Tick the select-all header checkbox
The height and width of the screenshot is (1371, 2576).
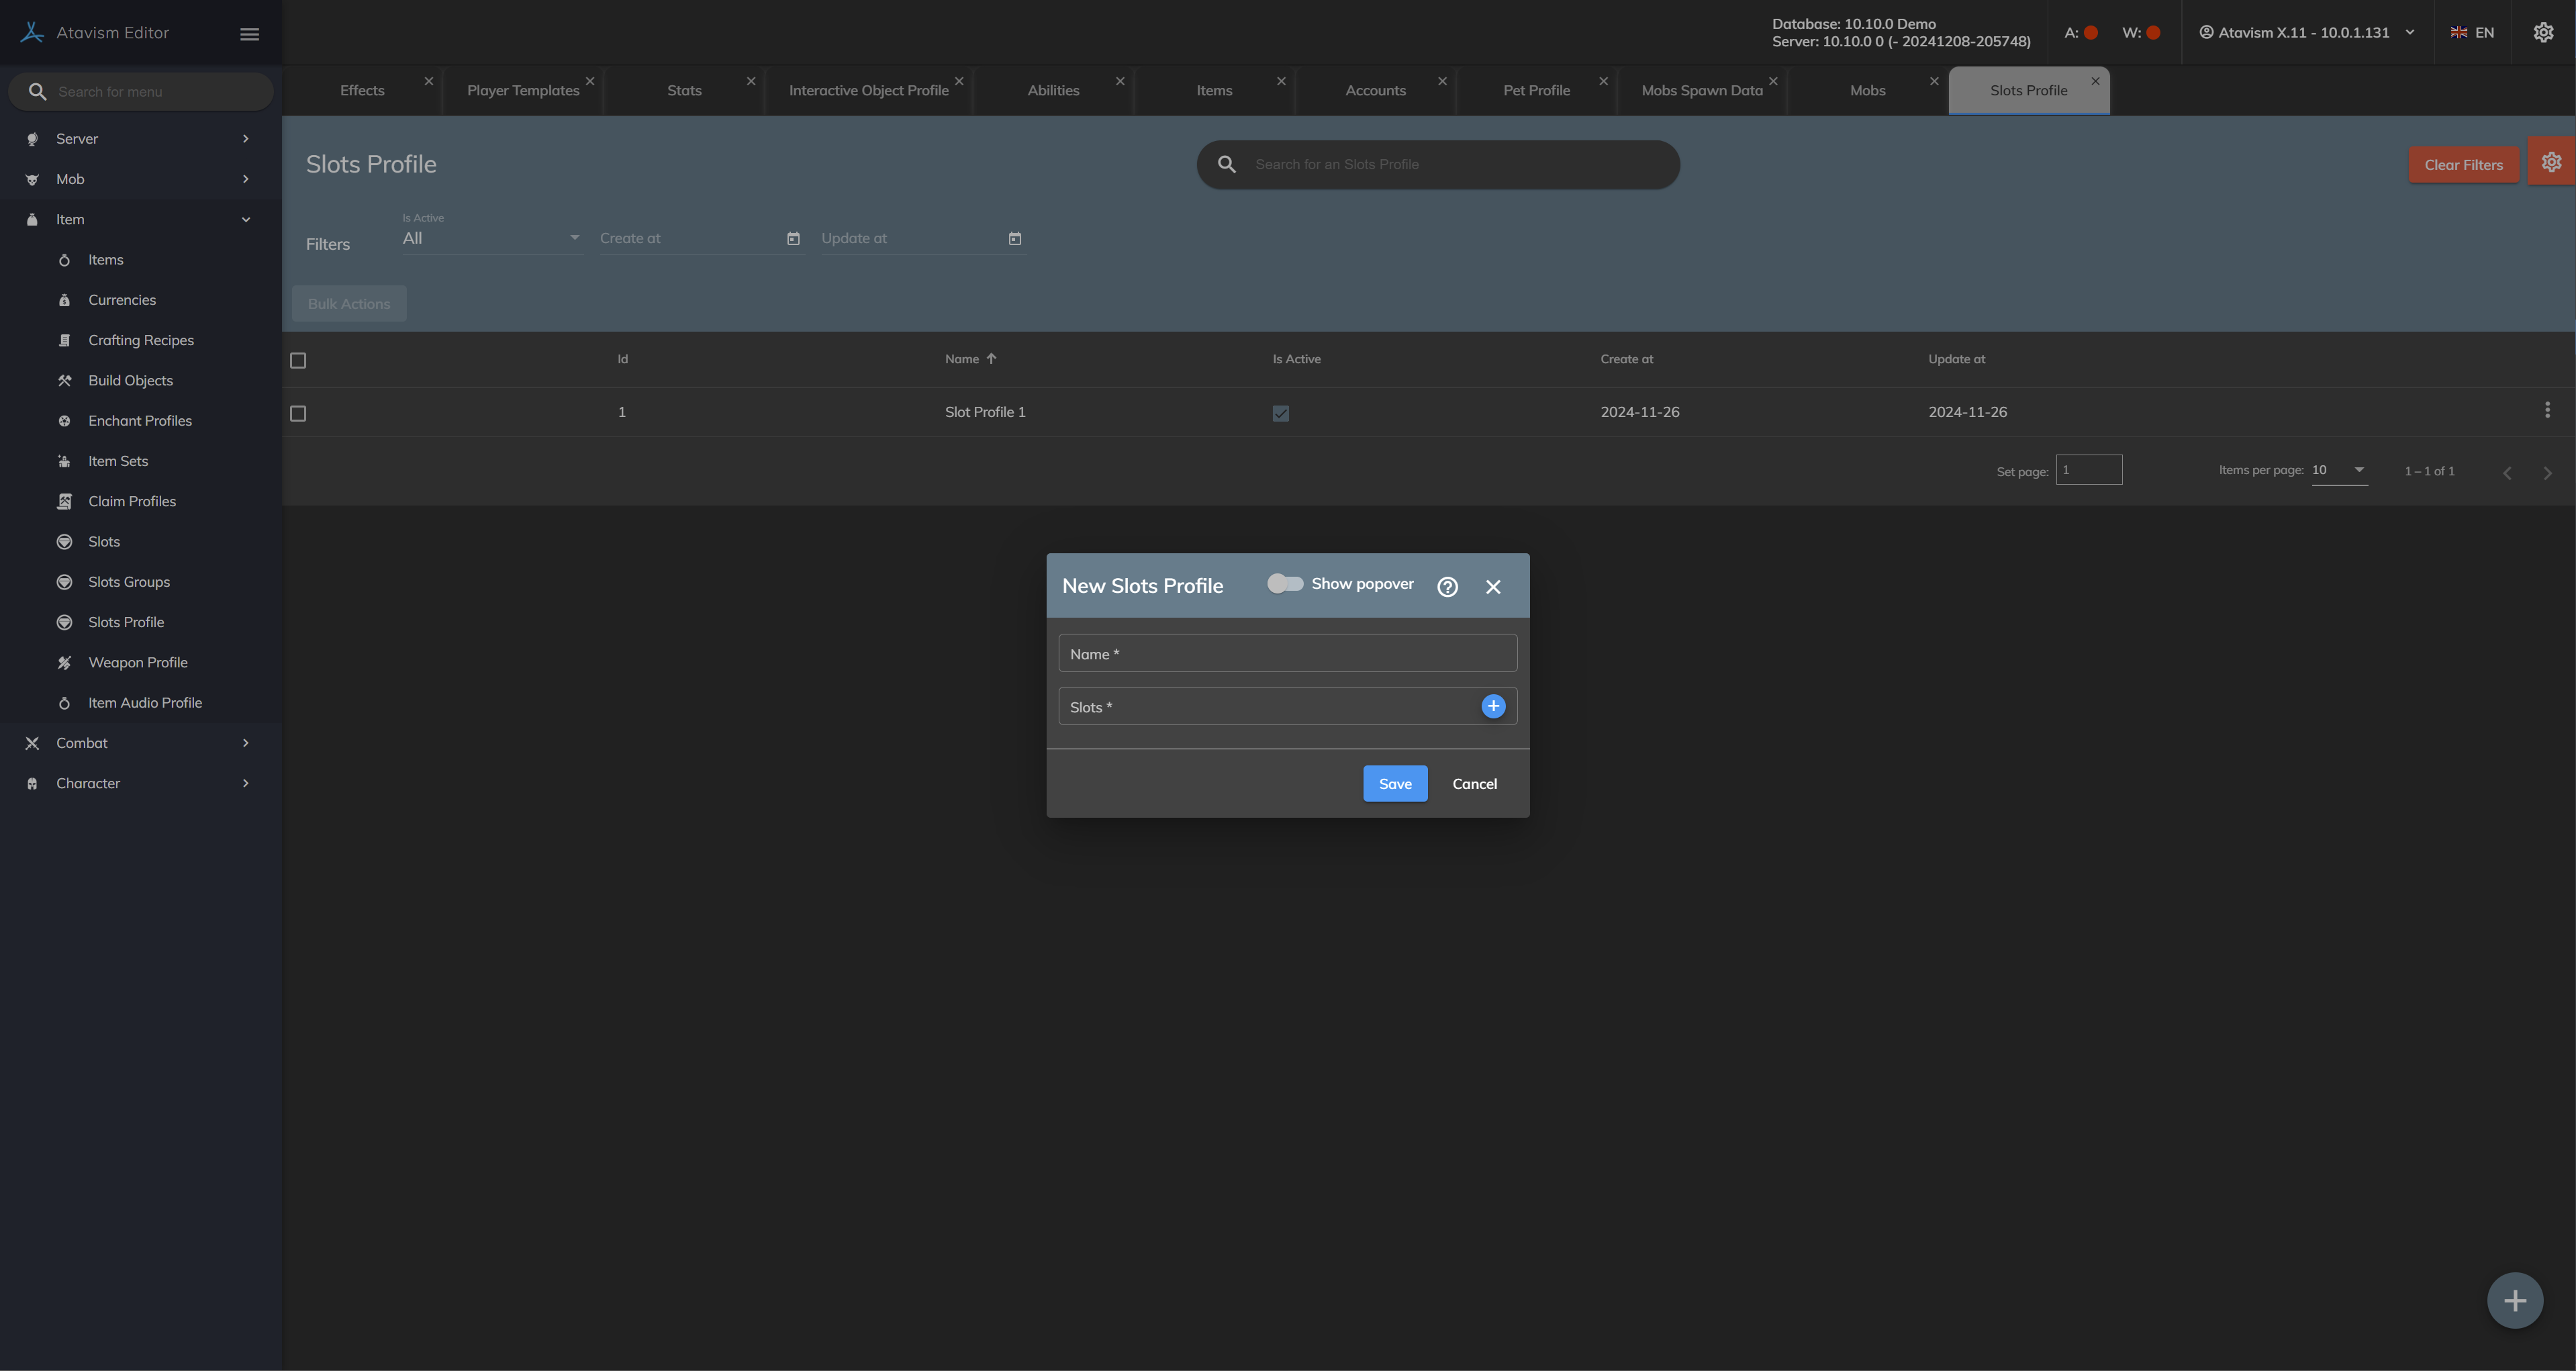[x=298, y=360]
